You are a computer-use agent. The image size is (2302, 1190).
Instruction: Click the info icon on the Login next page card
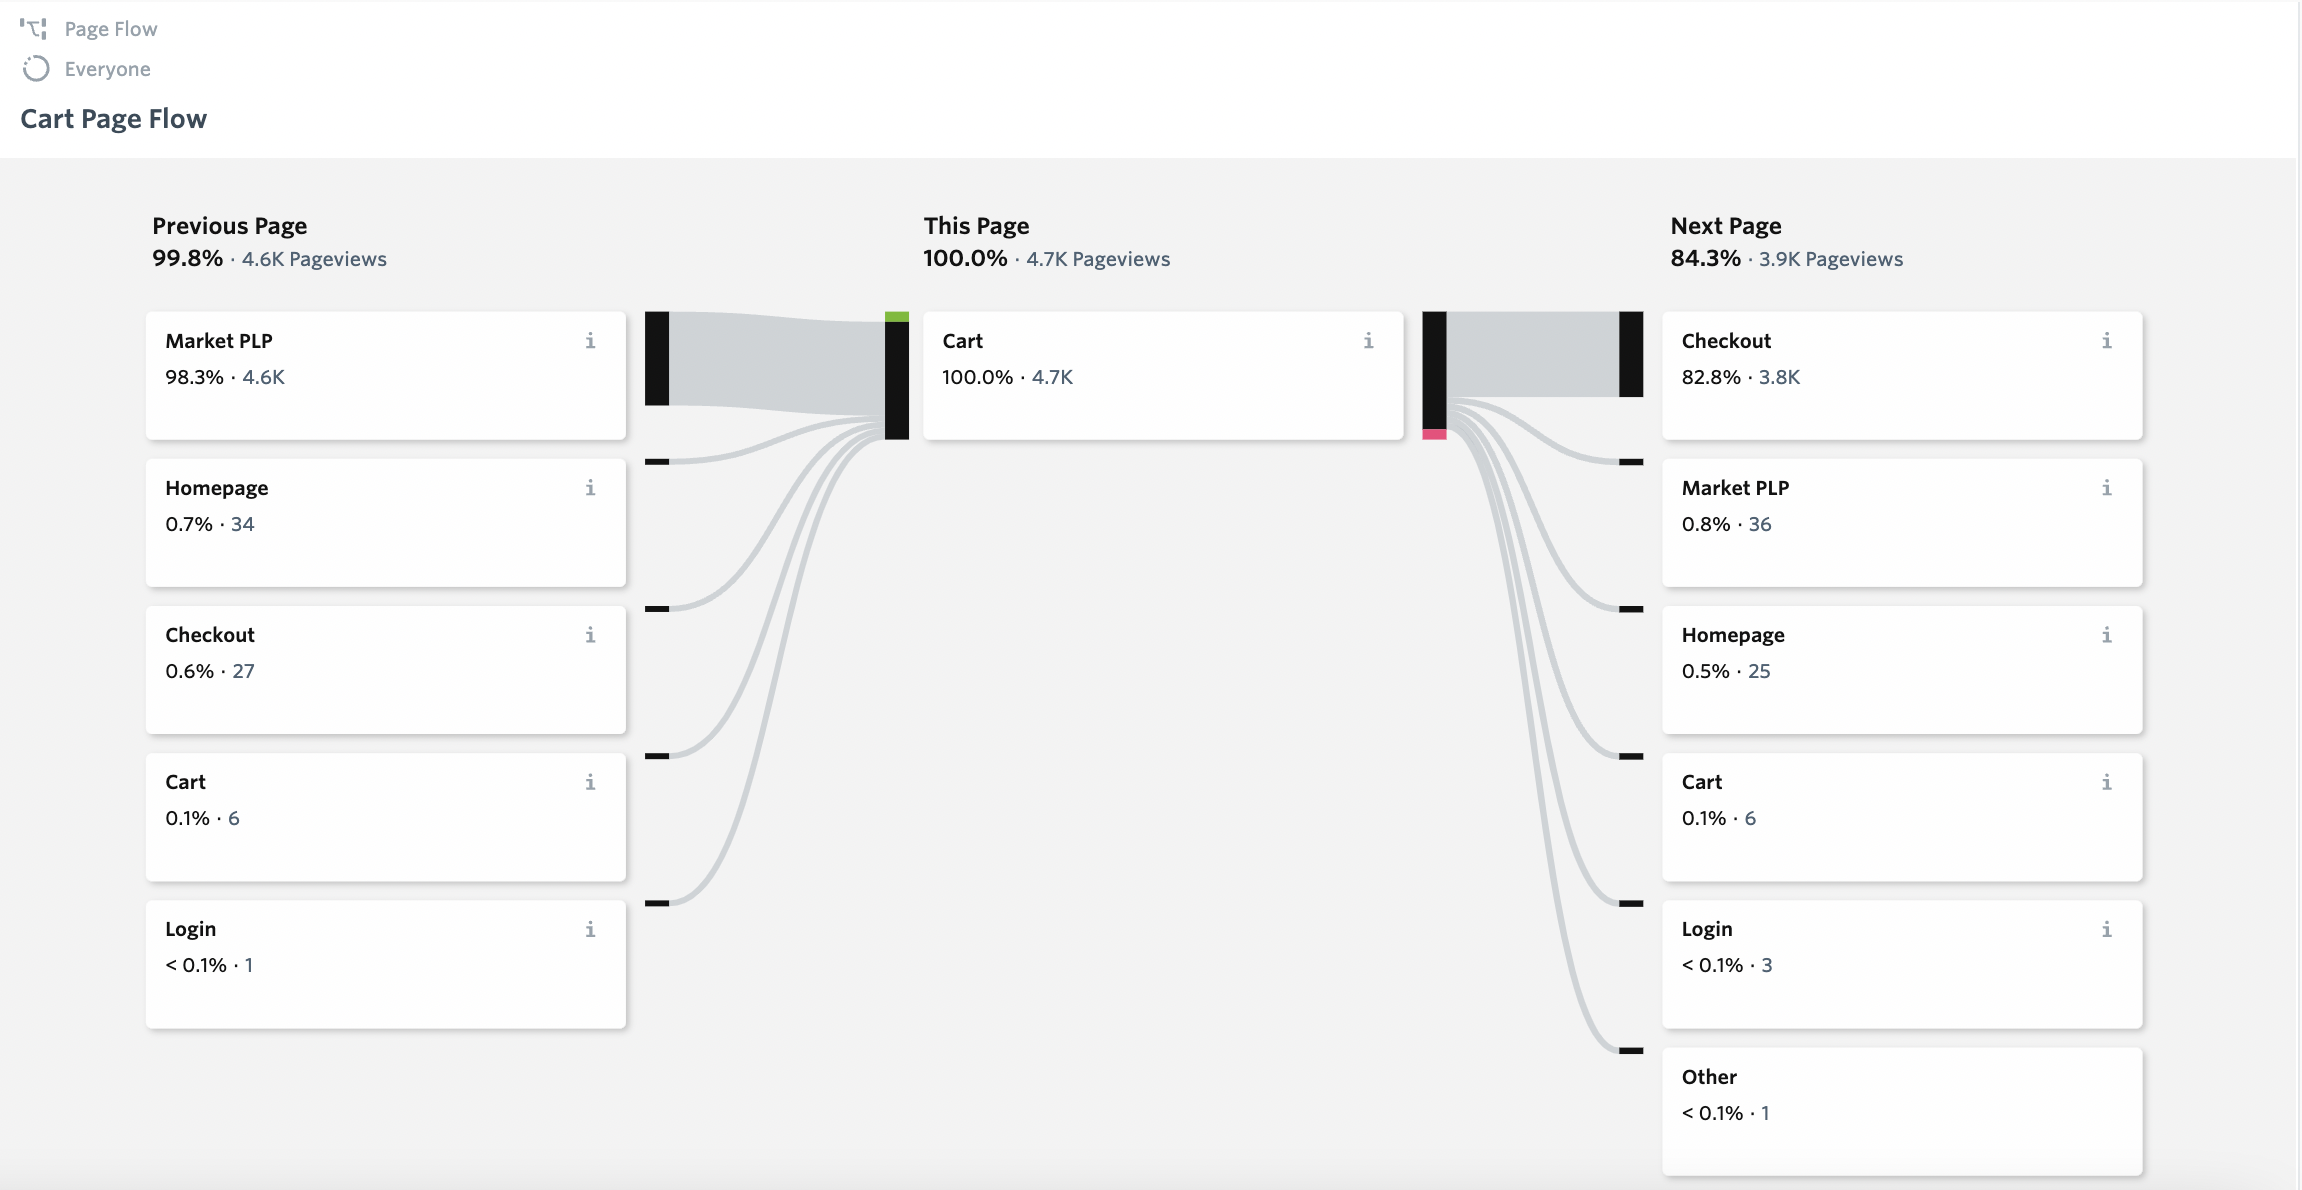tap(2106, 929)
